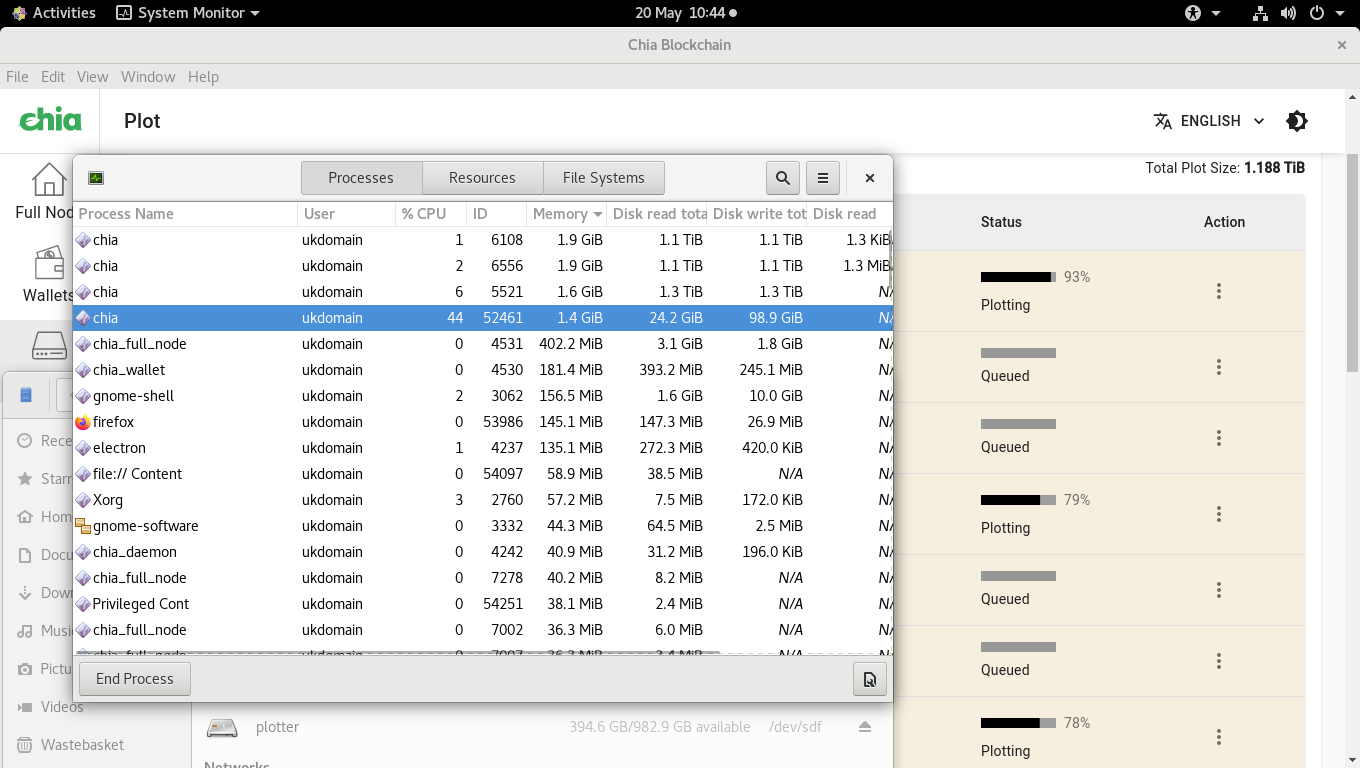The width and height of the screenshot is (1360, 768).
Task: Open action menu for 79% plotting row
Action: tap(1219, 514)
